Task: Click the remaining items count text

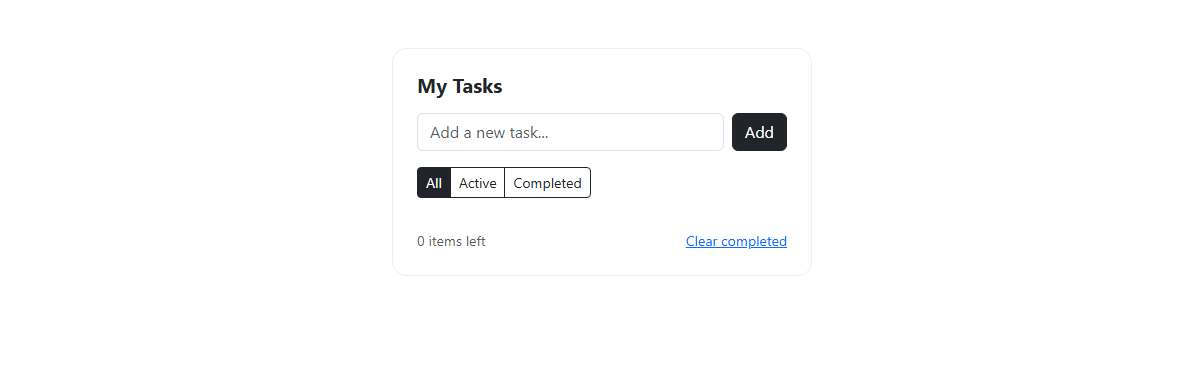Action: 451,241
